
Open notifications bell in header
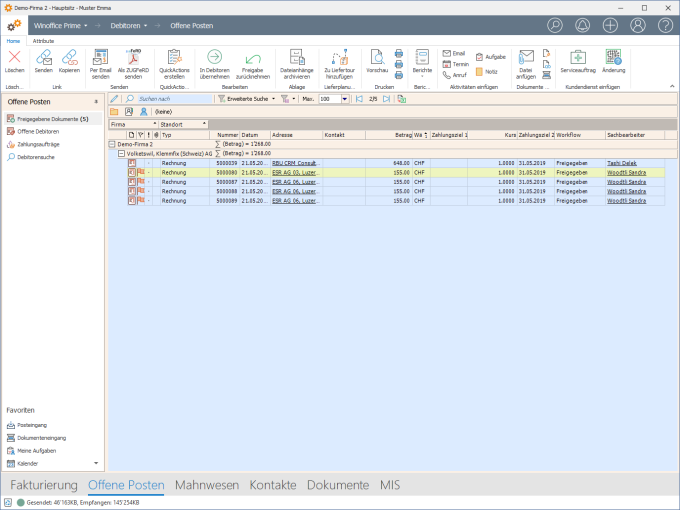pos(582,25)
